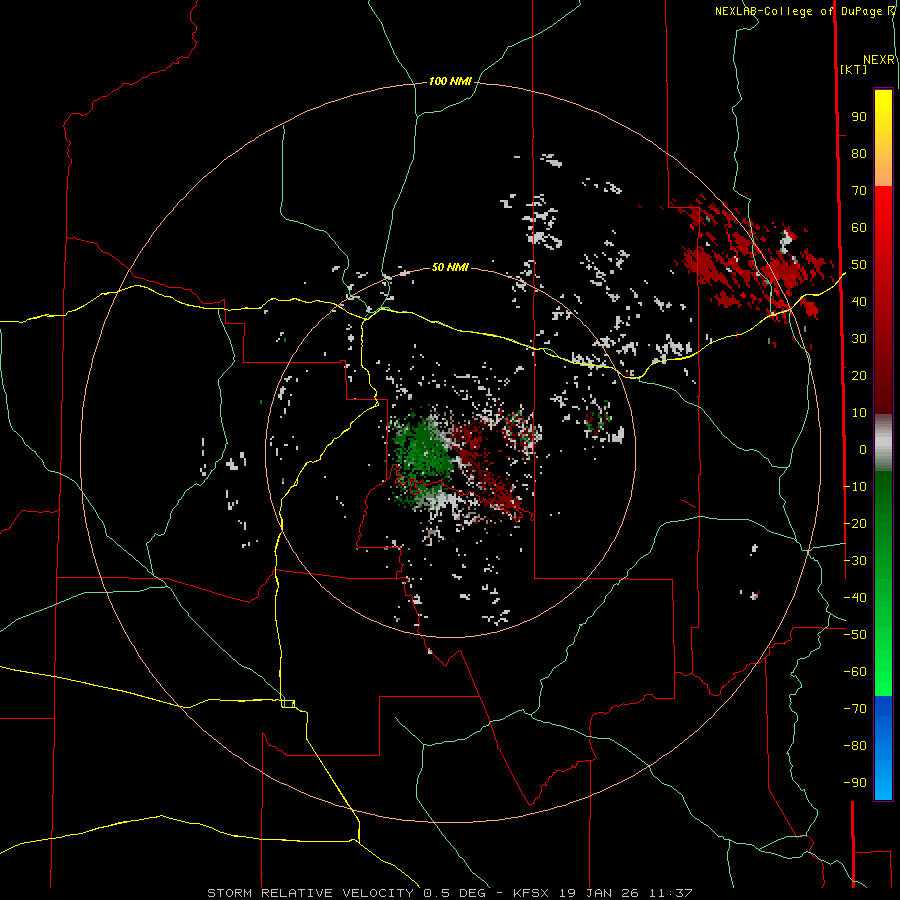Click the 0 value on velocity scale

click(863, 449)
